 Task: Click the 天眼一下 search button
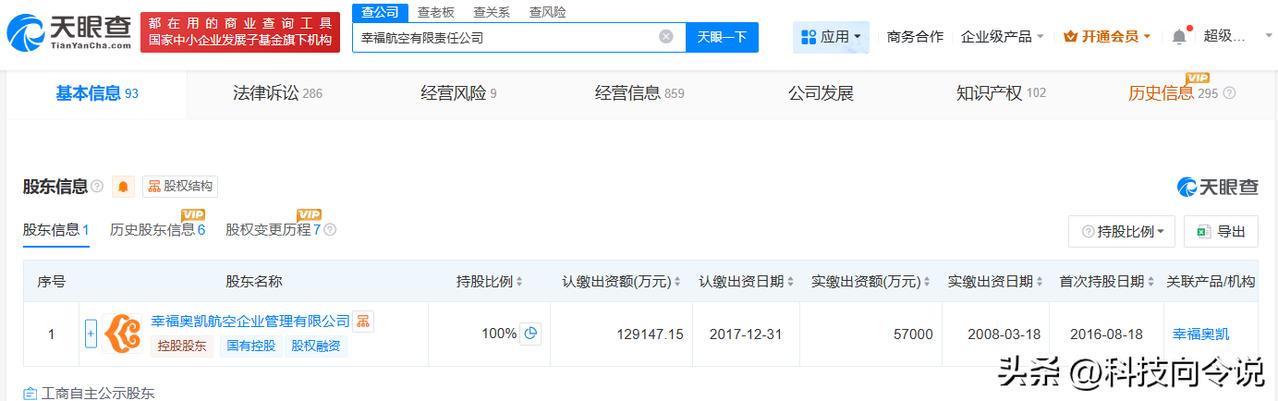click(x=722, y=37)
